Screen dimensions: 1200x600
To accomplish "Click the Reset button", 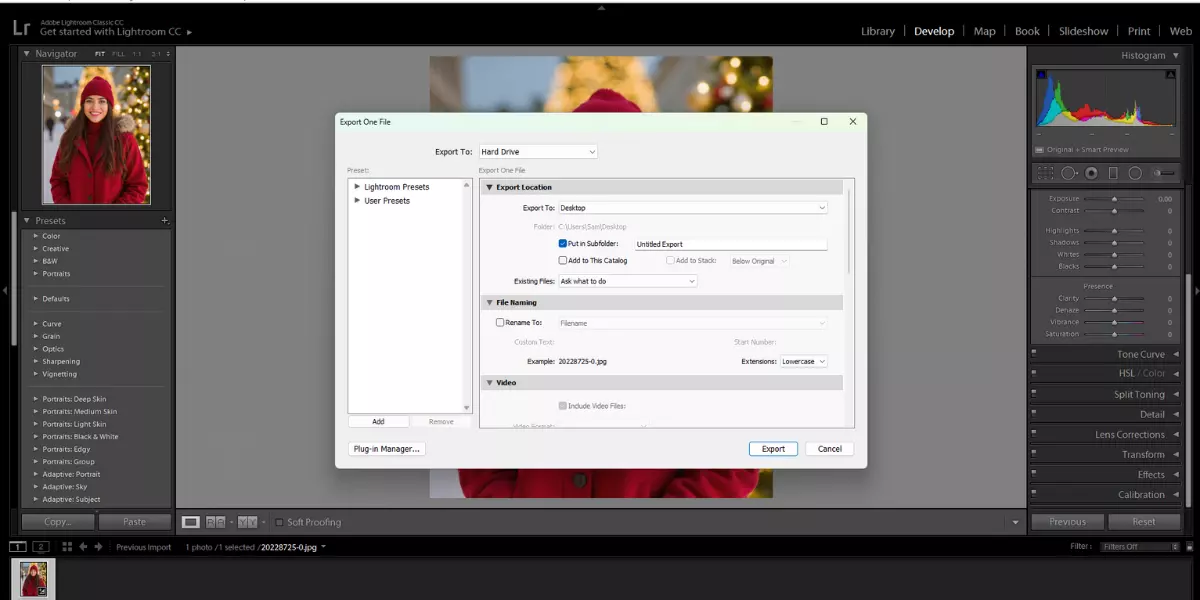I will tap(1144, 522).
